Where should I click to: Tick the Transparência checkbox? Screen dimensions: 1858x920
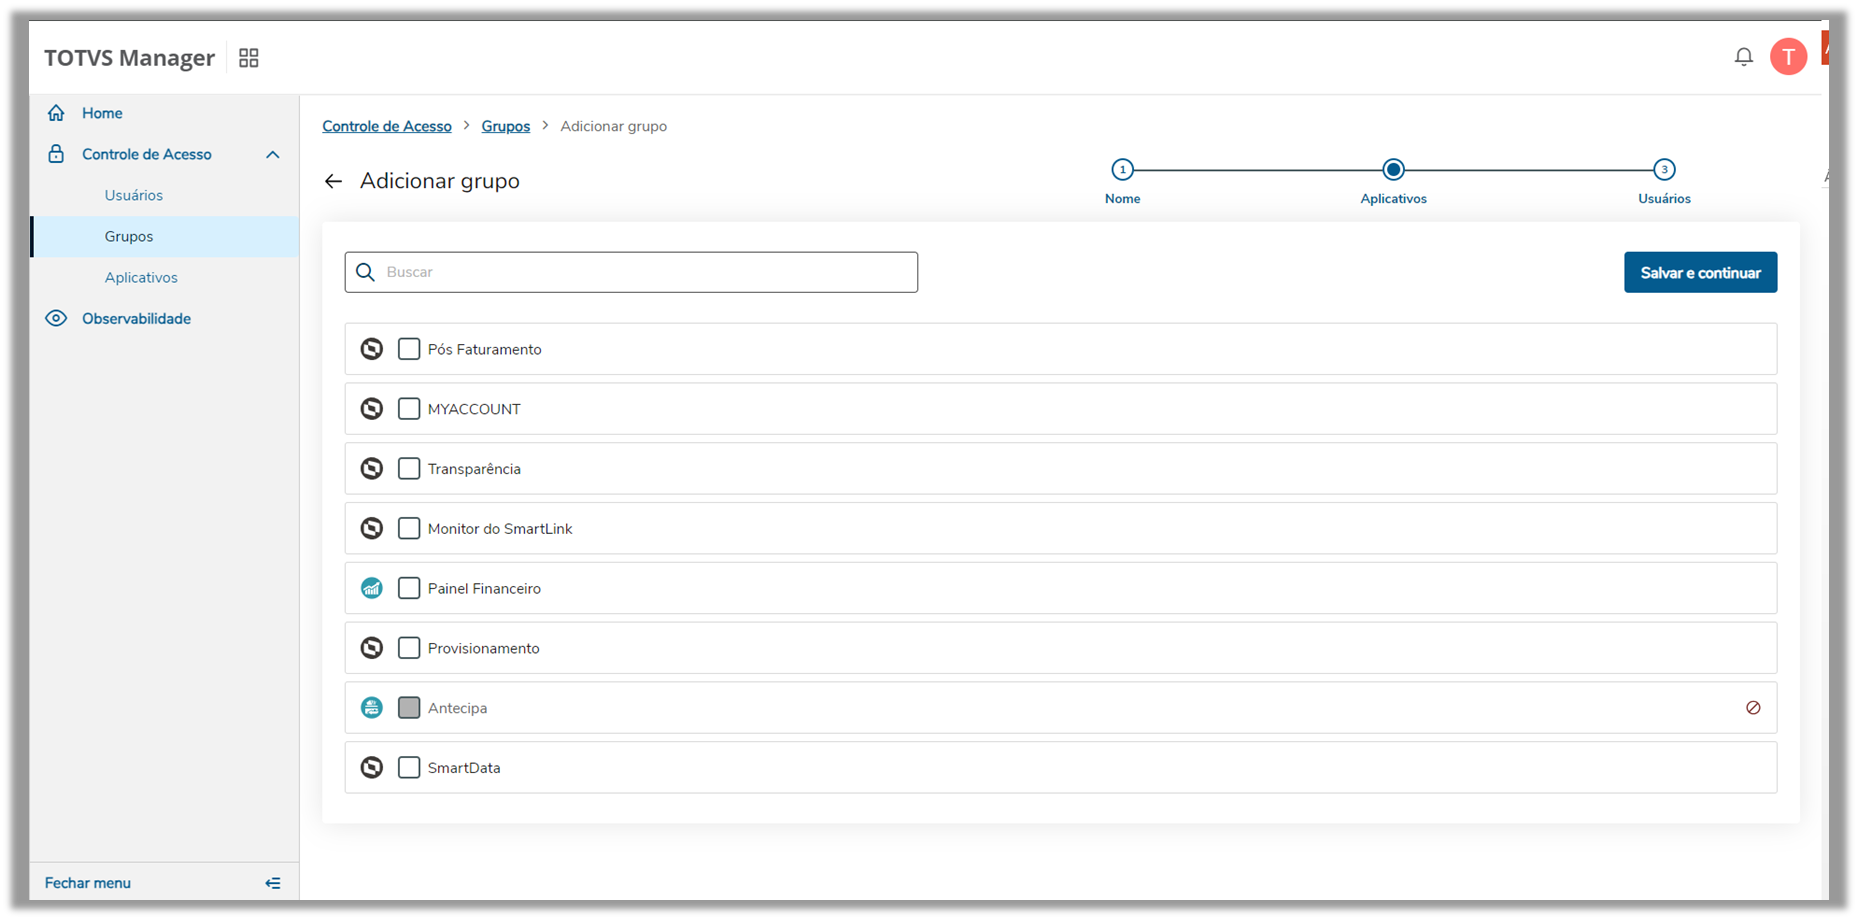click(x=409, y=469)
